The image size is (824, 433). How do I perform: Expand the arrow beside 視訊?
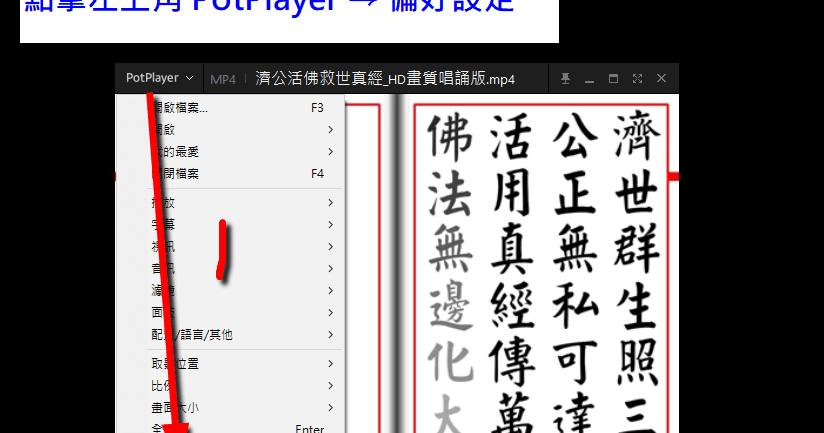(x=331, y=246)
